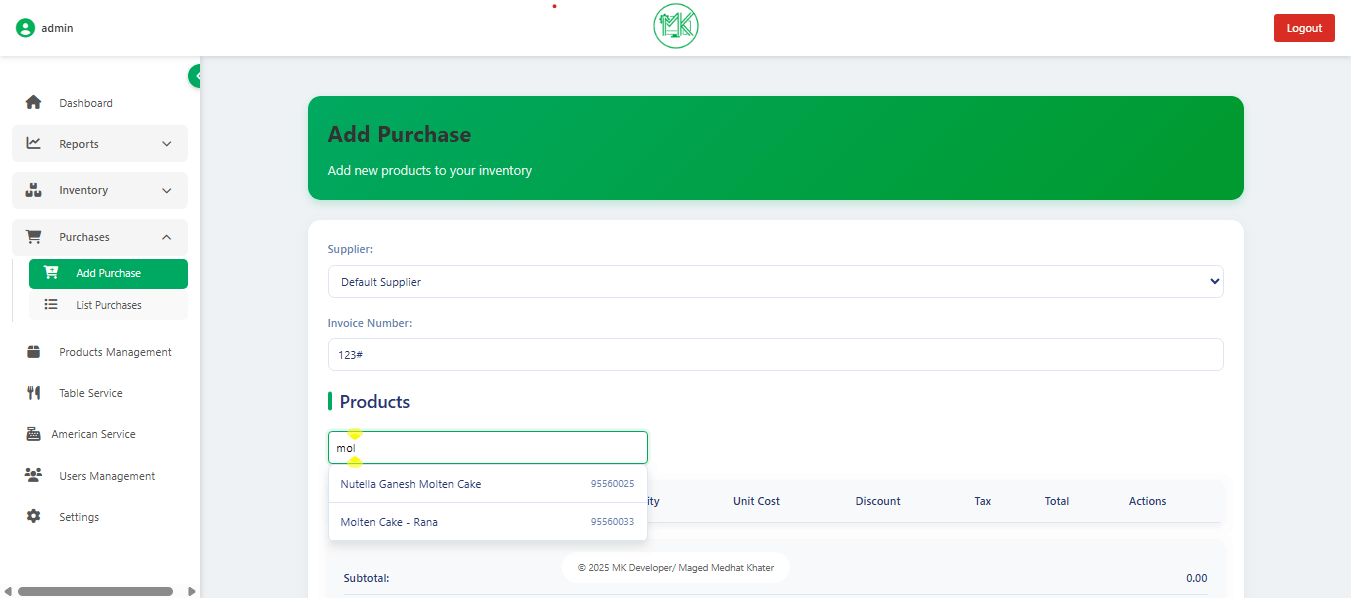Open the Supplier dropdown
This screenshot has width=1351, height=598.
(775, 282)
